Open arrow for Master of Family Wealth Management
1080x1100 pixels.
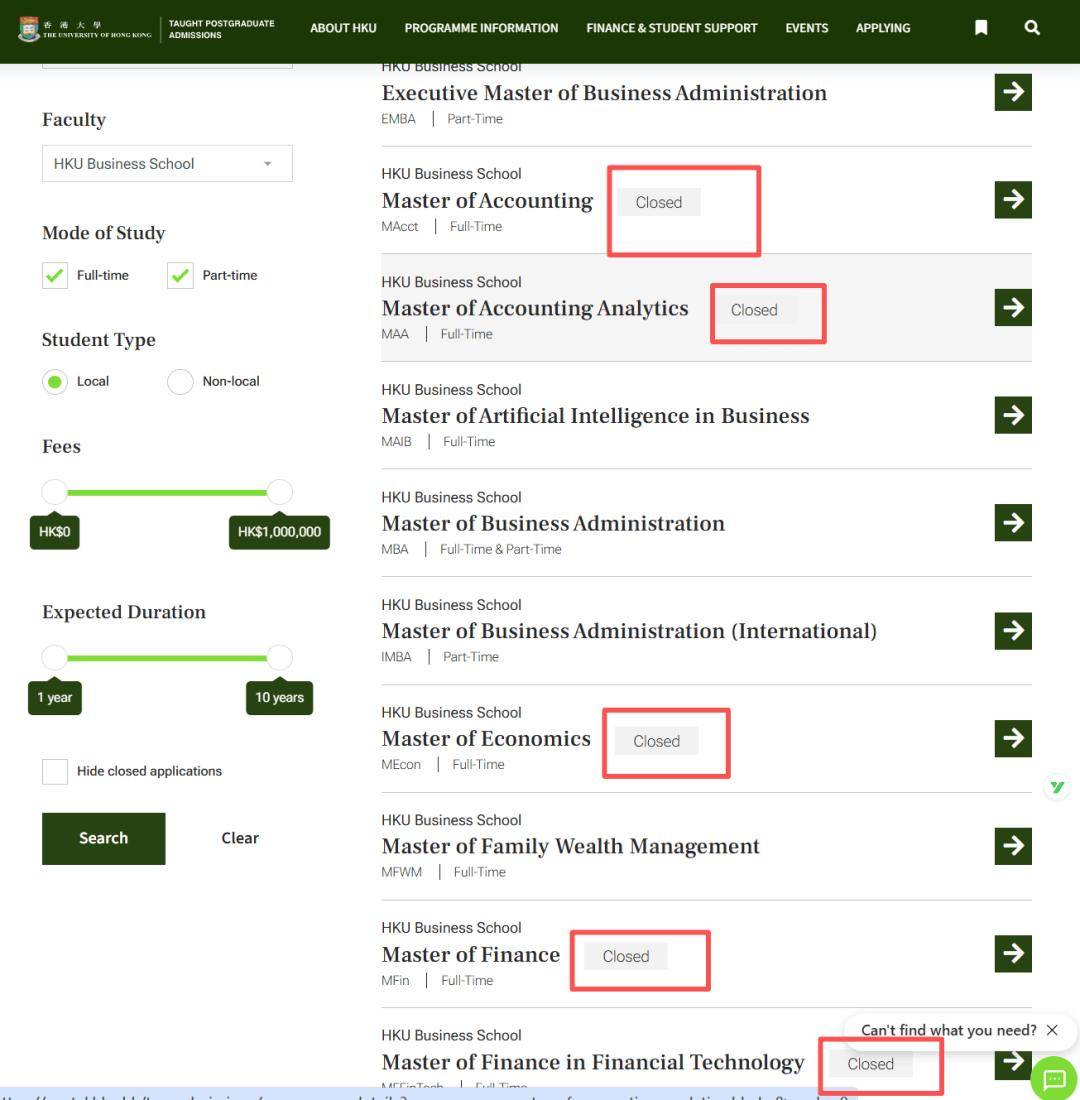coord(1013,845)
